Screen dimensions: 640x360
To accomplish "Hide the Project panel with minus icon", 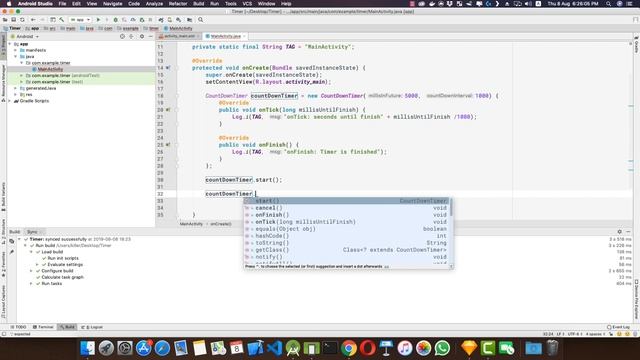I will pos(150,36).
